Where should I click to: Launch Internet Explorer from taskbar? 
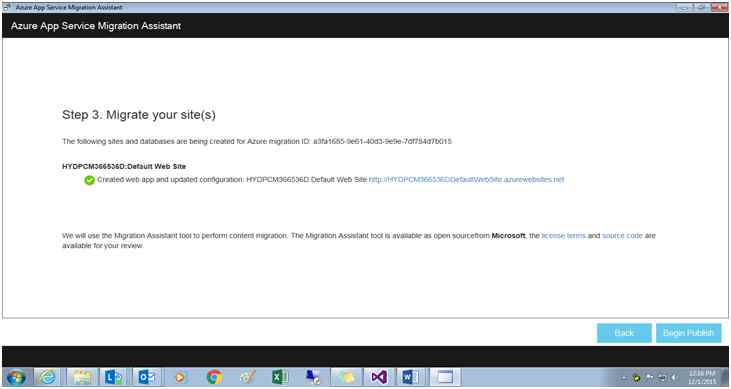(x=48, y=377)
